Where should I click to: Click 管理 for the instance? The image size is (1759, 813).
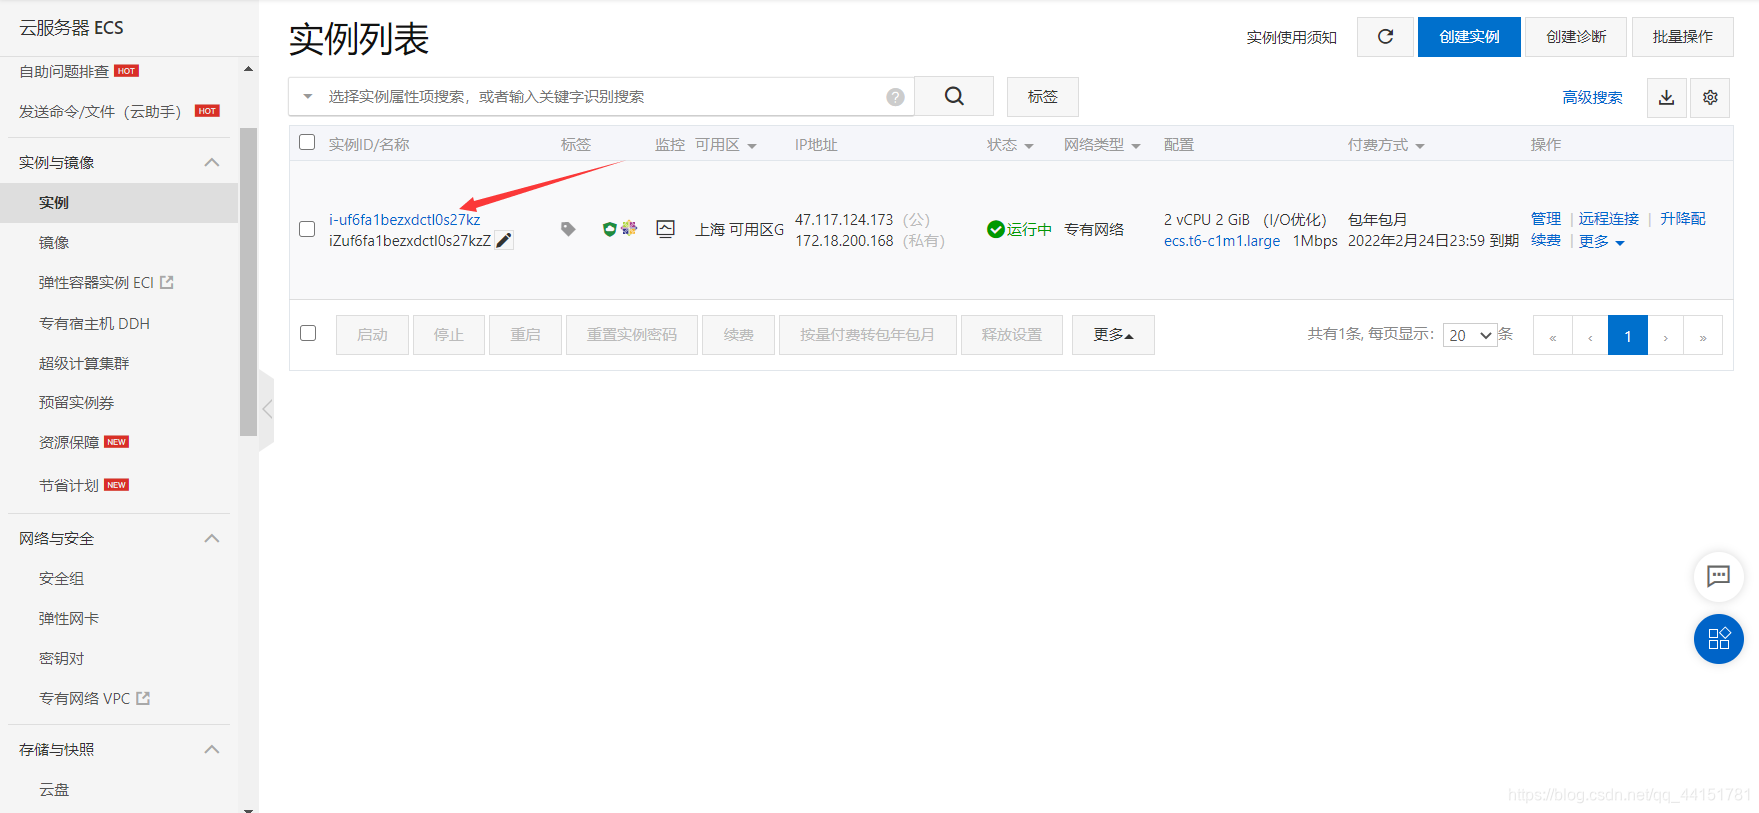[x=1545, y=218]
